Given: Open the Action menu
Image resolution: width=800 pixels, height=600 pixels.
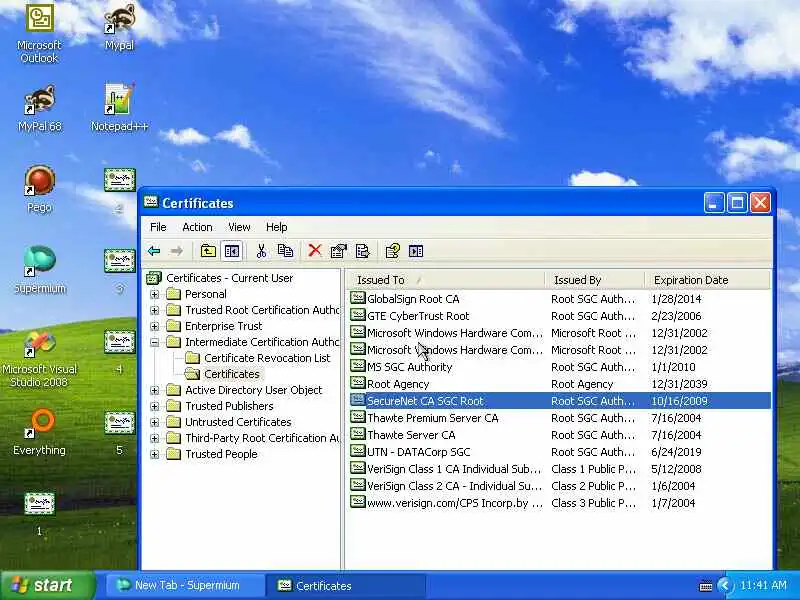Looking at the screenshot, I should 197,227.
